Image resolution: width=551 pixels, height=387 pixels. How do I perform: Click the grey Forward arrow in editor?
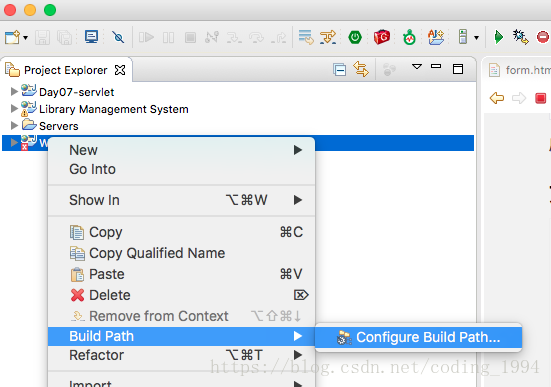[x=519, y=98]
